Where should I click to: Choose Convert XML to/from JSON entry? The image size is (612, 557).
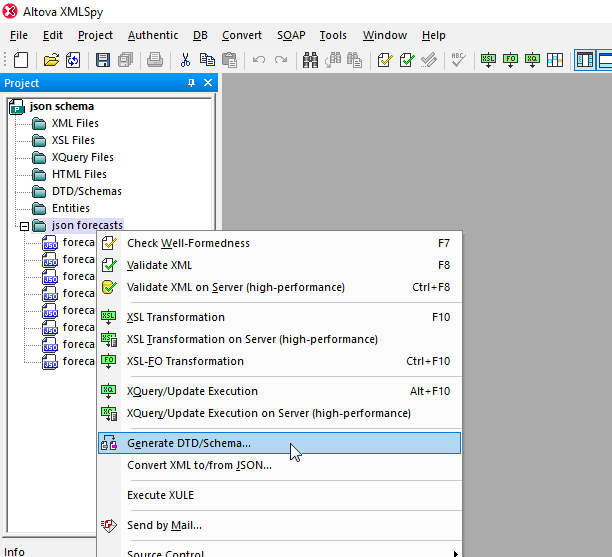pyautogui.click(x=199, y=465)
